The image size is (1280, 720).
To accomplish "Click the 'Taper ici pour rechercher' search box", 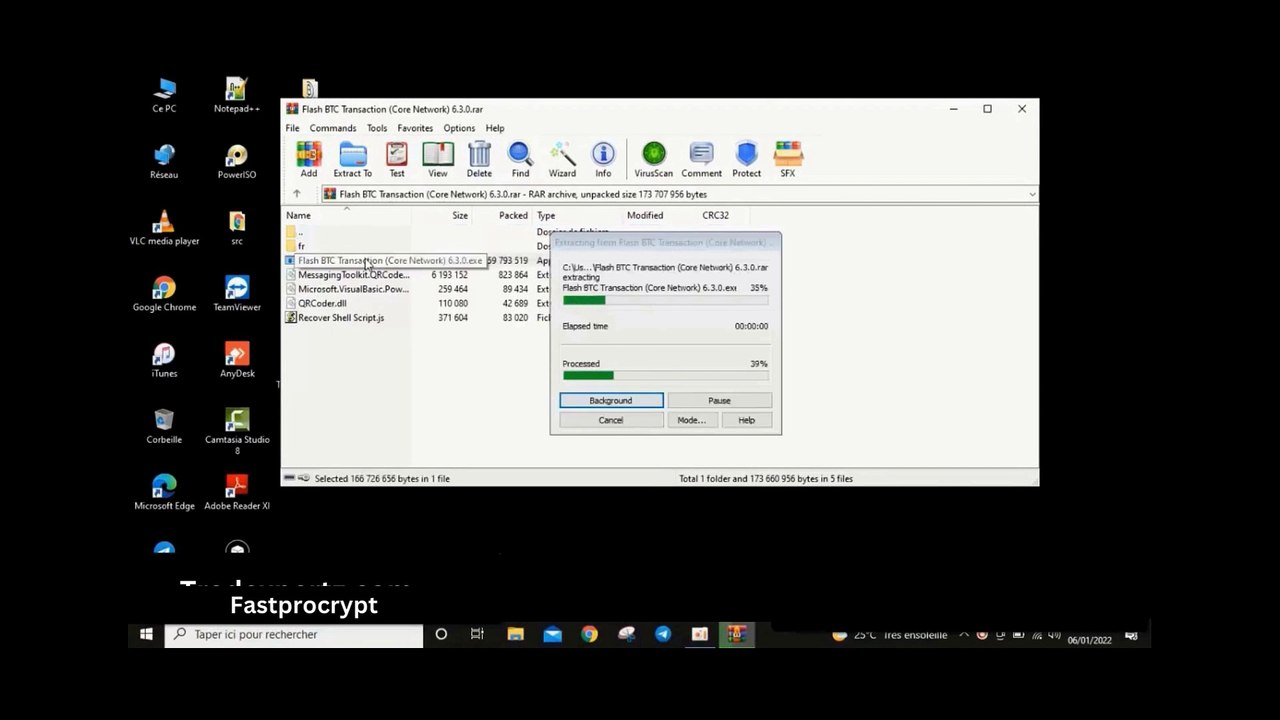I will point(294,634).
